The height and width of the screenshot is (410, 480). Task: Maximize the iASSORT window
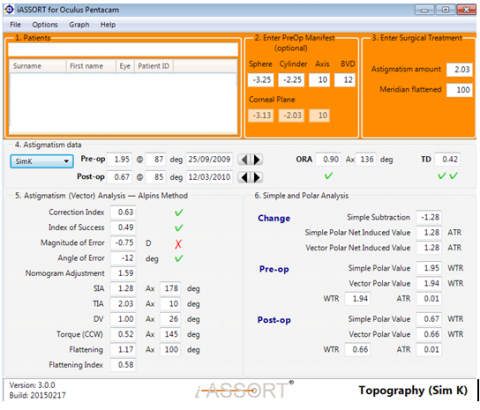[x=445, y=10]
